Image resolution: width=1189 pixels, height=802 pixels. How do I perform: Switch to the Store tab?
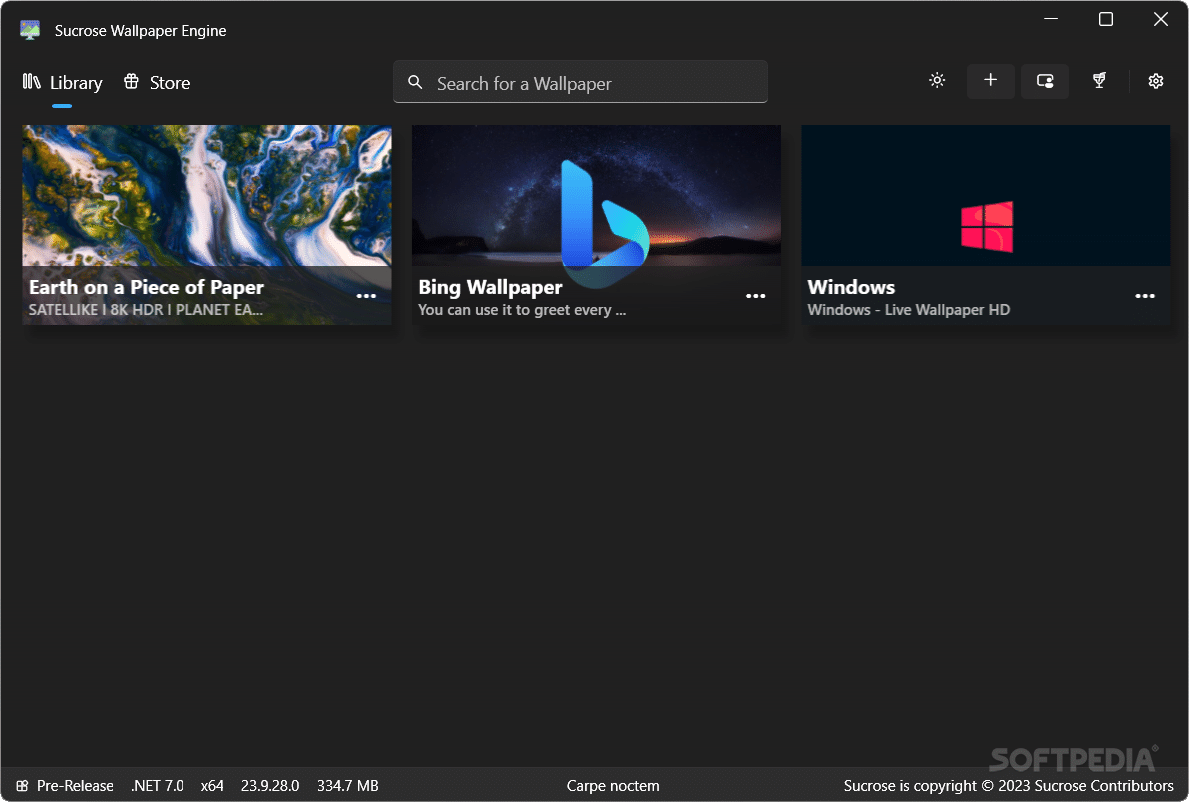pos(157,83)
